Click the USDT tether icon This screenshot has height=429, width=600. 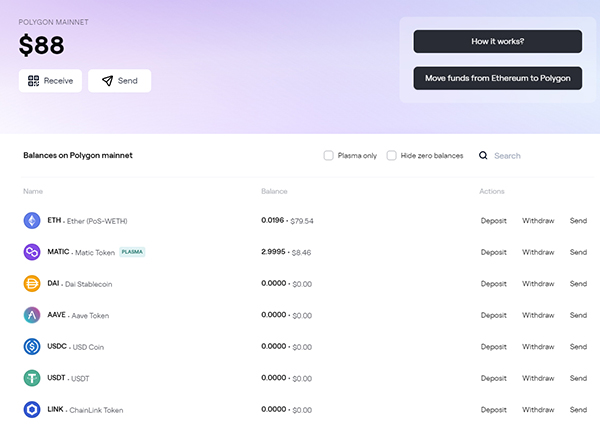click(32, 378)
